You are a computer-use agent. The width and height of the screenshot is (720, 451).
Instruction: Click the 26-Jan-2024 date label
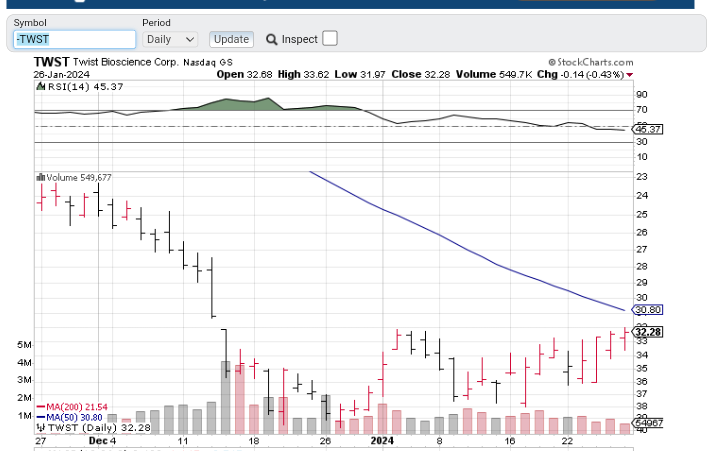62,74
